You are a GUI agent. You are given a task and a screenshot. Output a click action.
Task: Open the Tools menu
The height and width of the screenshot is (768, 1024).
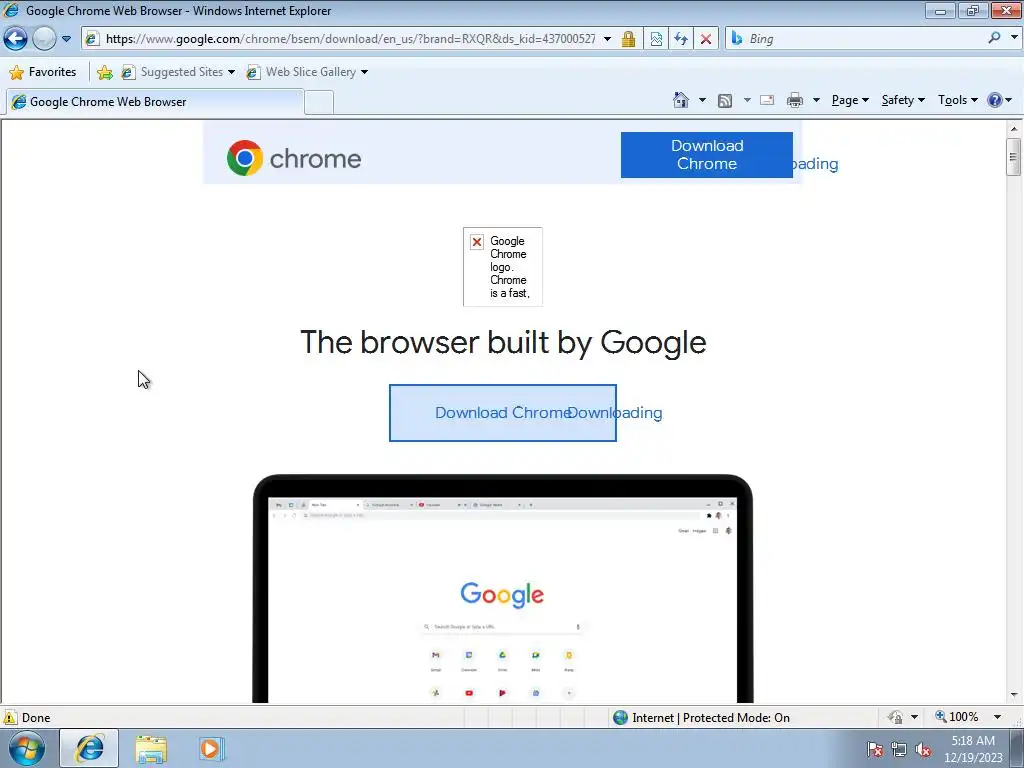(957, 100)
